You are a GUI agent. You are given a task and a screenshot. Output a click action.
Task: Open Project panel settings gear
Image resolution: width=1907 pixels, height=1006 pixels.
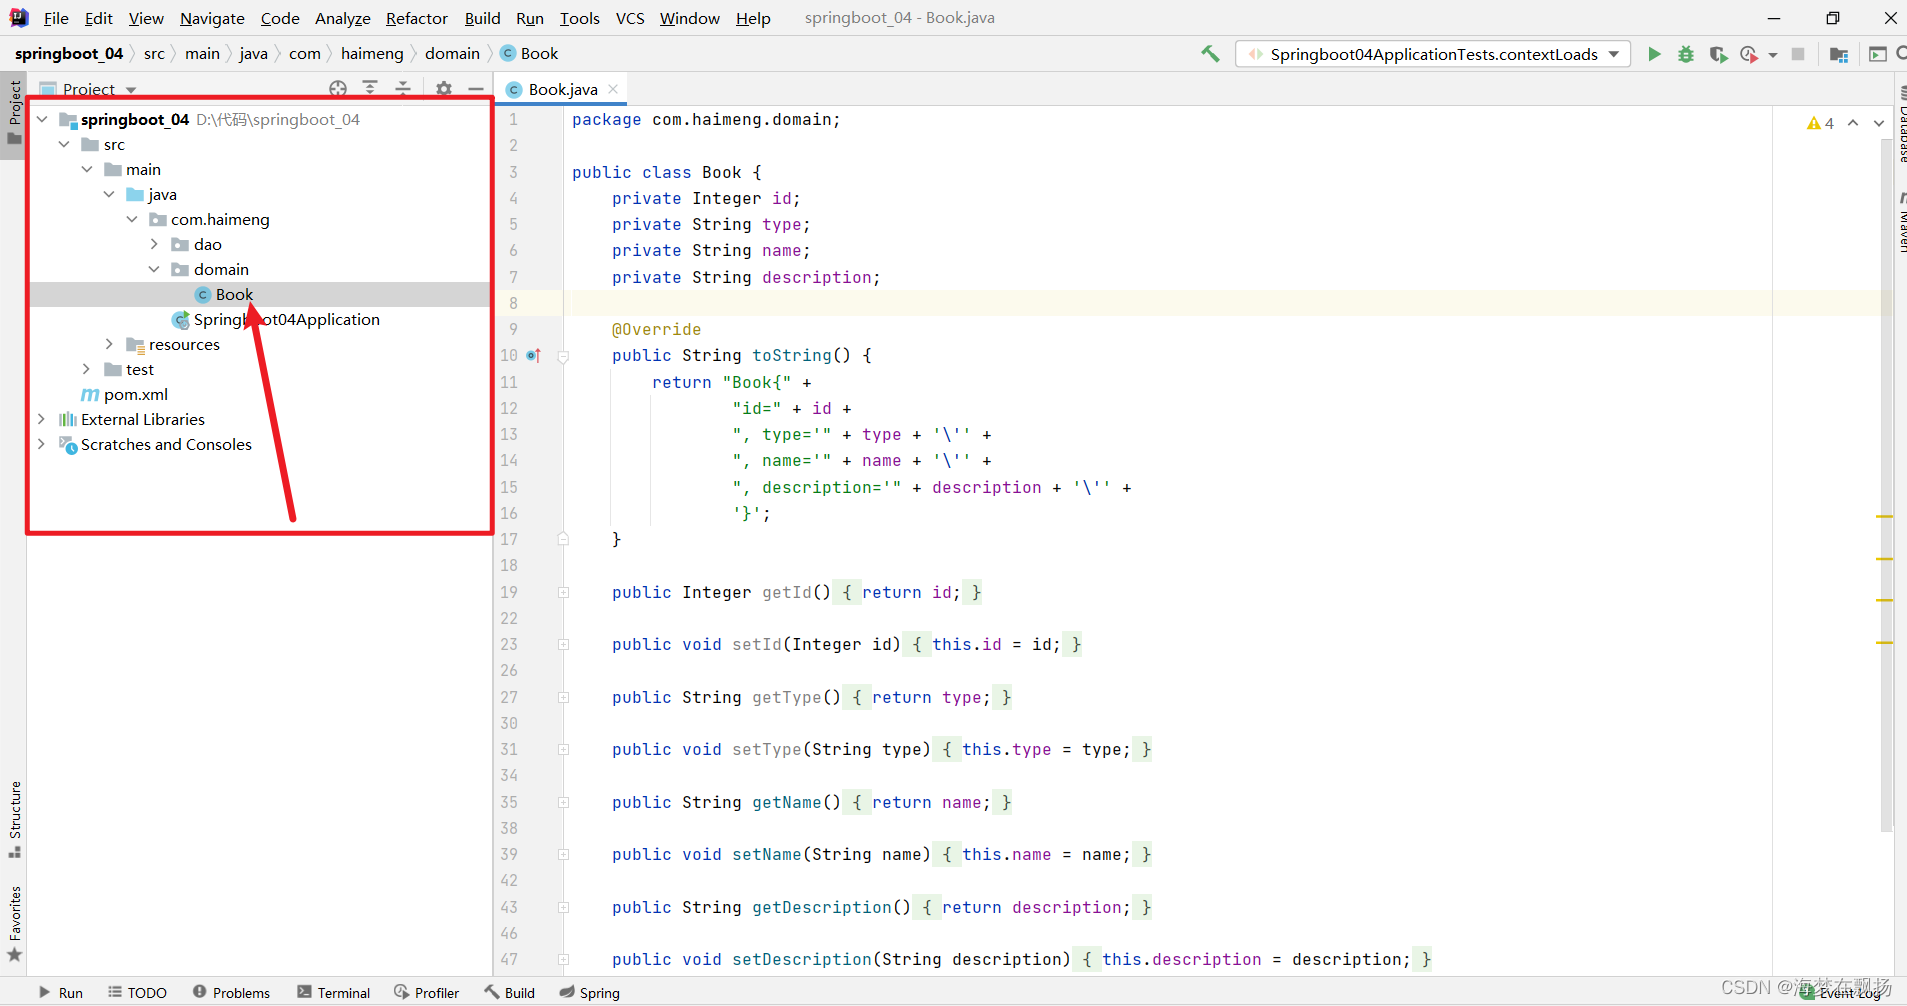point(444,89)
